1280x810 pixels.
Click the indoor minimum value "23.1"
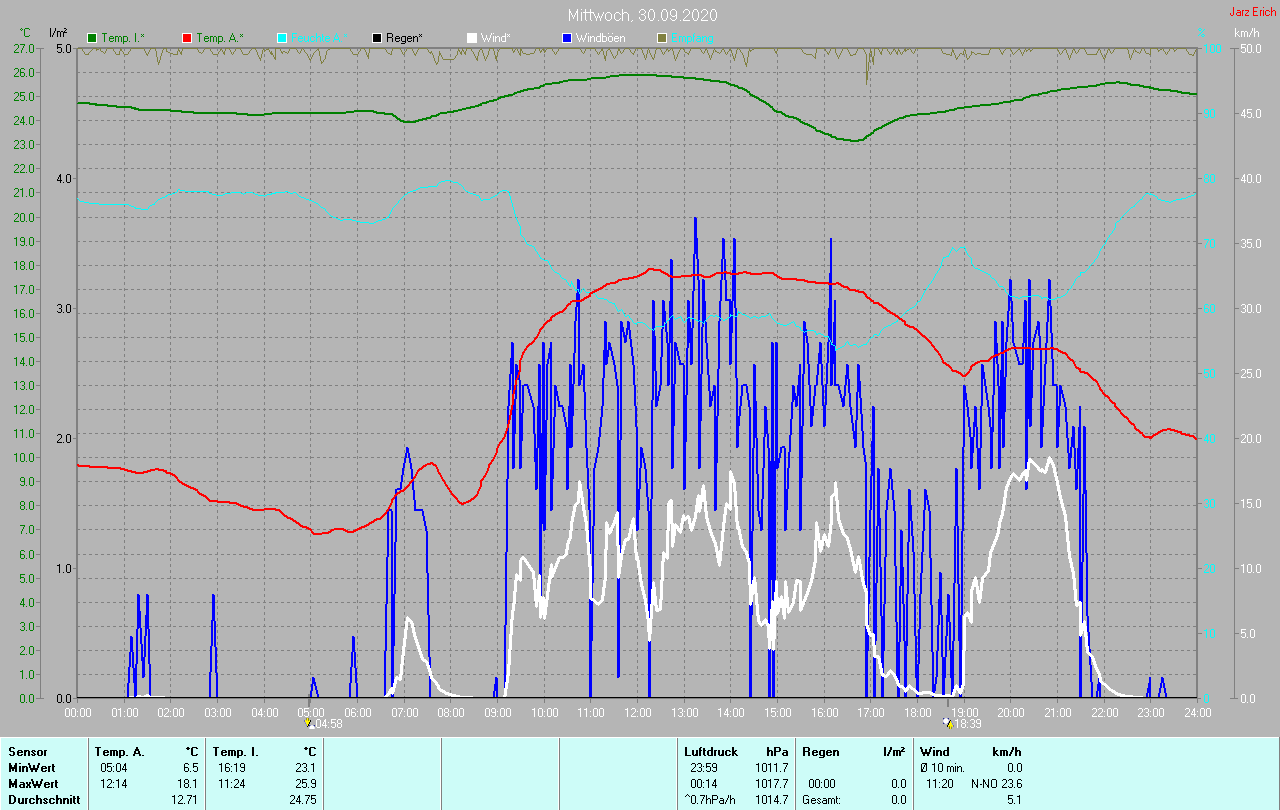306,768
